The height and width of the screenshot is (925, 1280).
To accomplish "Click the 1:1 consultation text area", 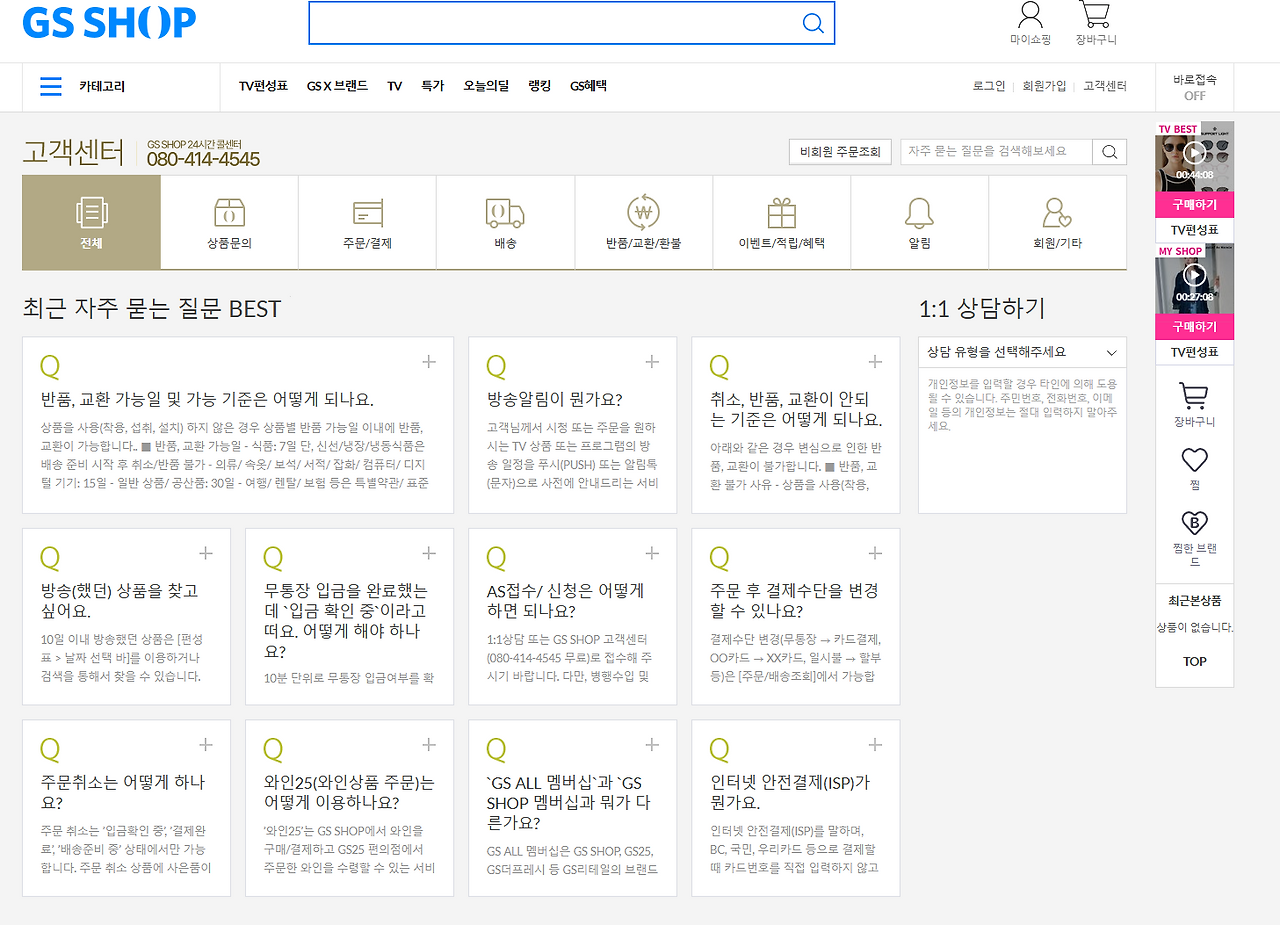I will coord(1022,440).
